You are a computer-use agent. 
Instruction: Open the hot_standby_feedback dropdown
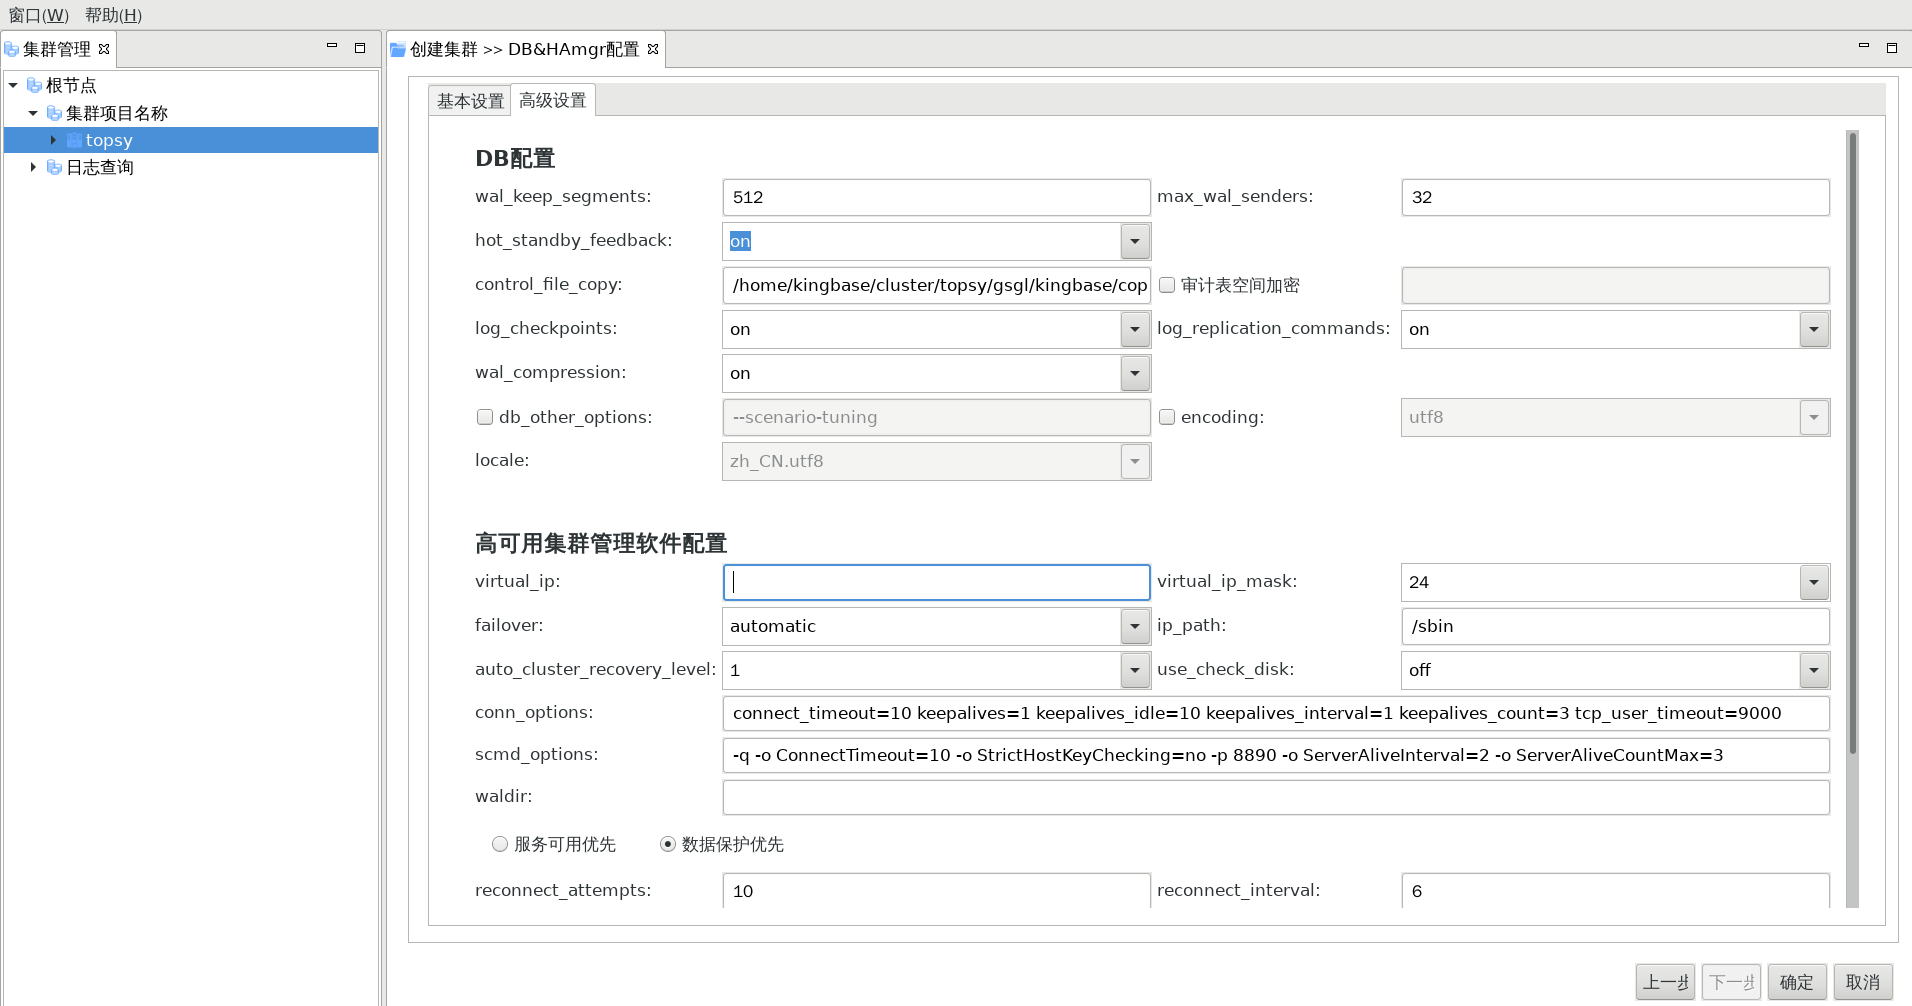coord(1135,241)
